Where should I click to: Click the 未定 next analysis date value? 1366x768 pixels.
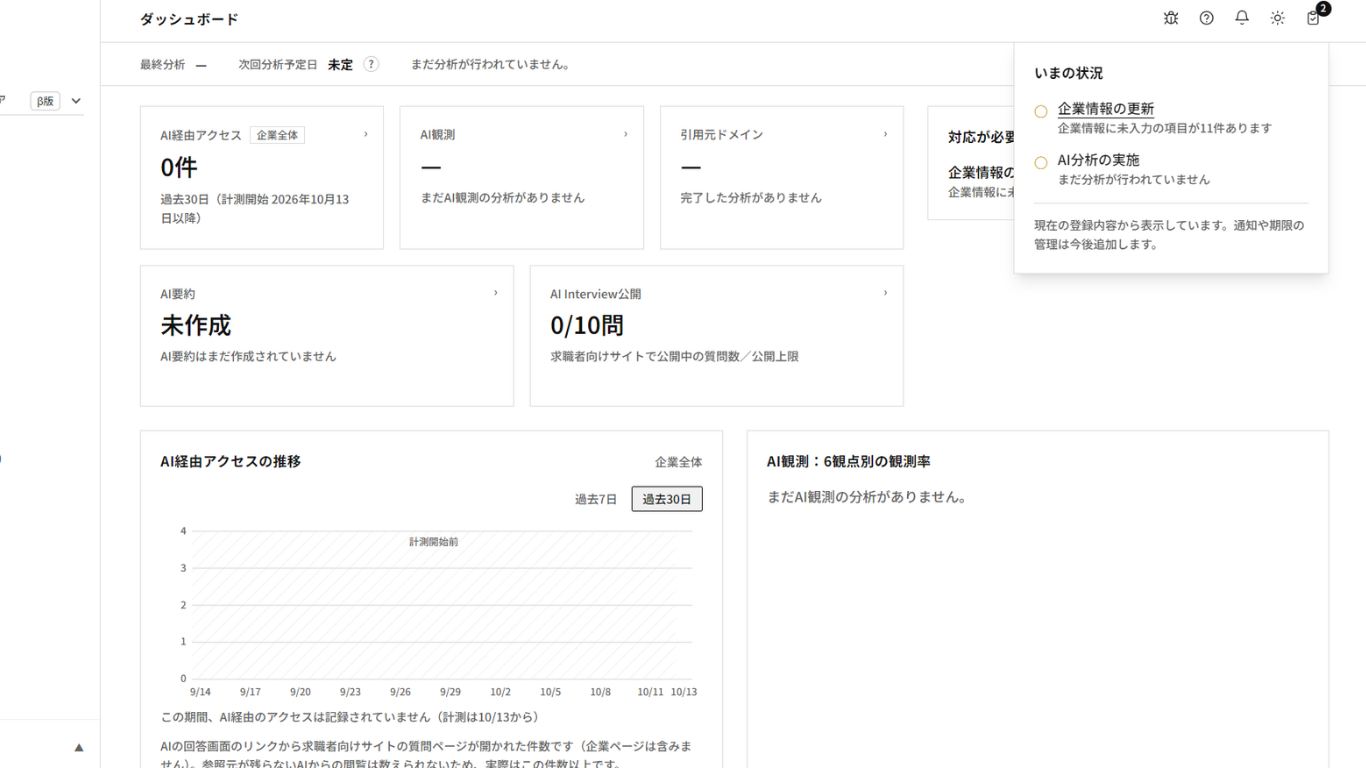[340, 64]
